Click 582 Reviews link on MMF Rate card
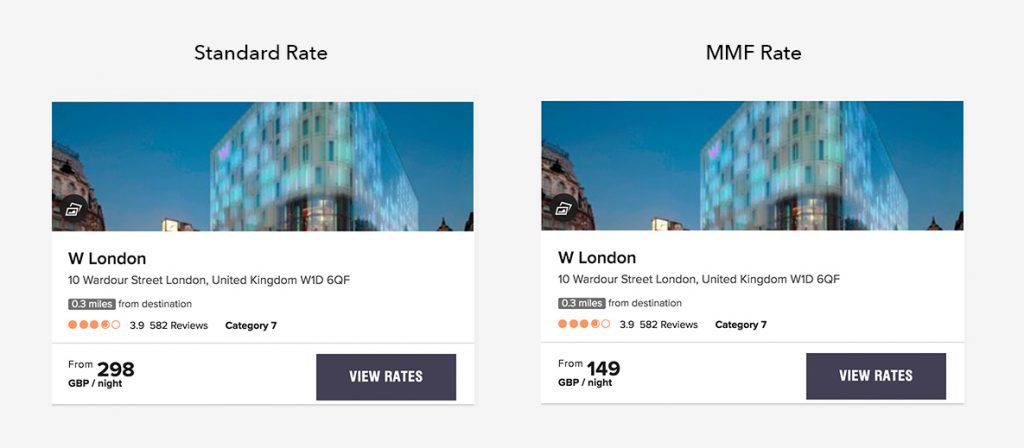Viewport: 1024px width, 448px height. pos(668,325)
